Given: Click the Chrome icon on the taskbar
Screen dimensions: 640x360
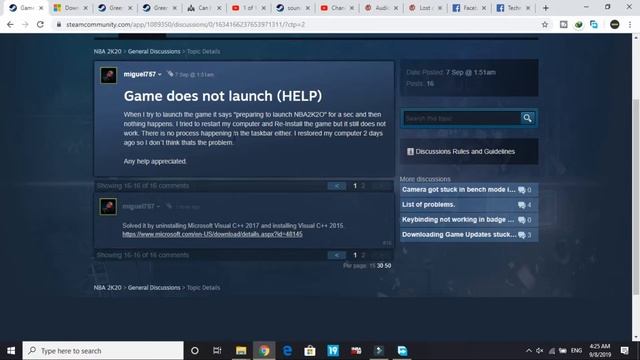Looking at the screenshot, I should 264,351.
